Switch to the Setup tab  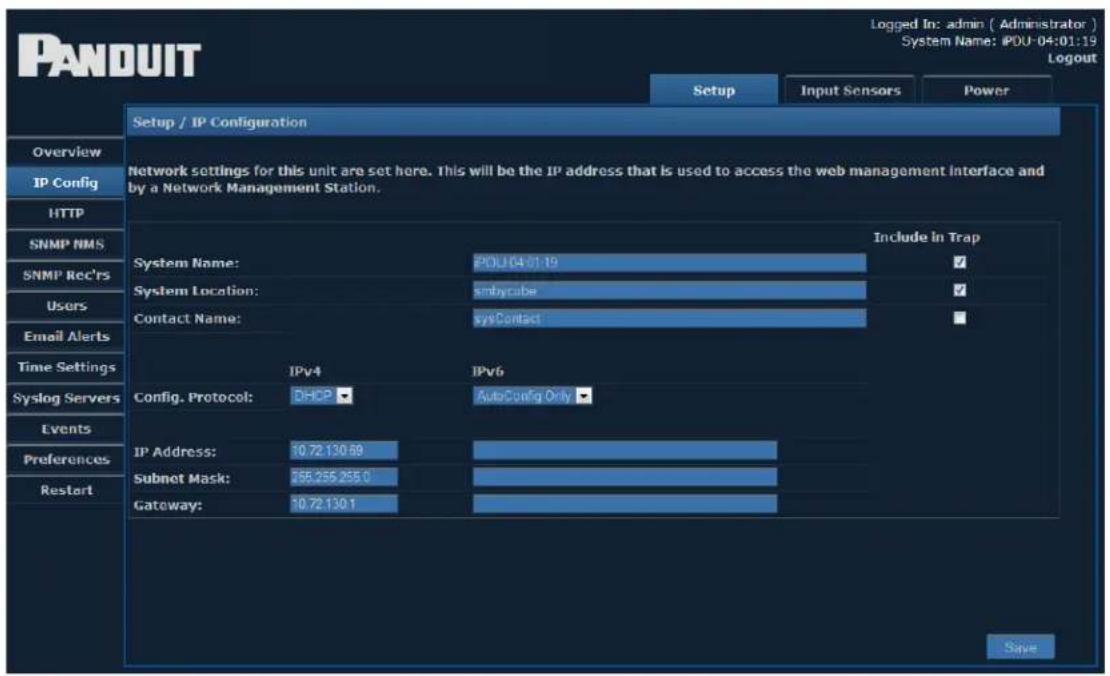click(x=714, y=90)
